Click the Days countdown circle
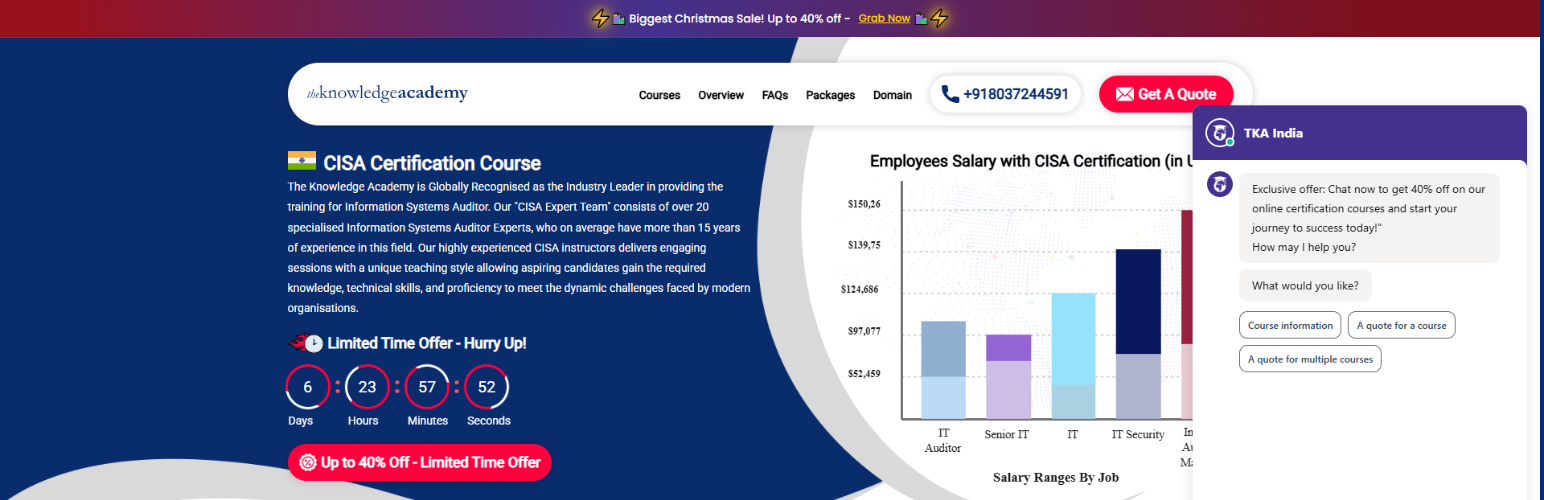The width and height of the screenshot is (1544, 500). [x=307, y=387]
